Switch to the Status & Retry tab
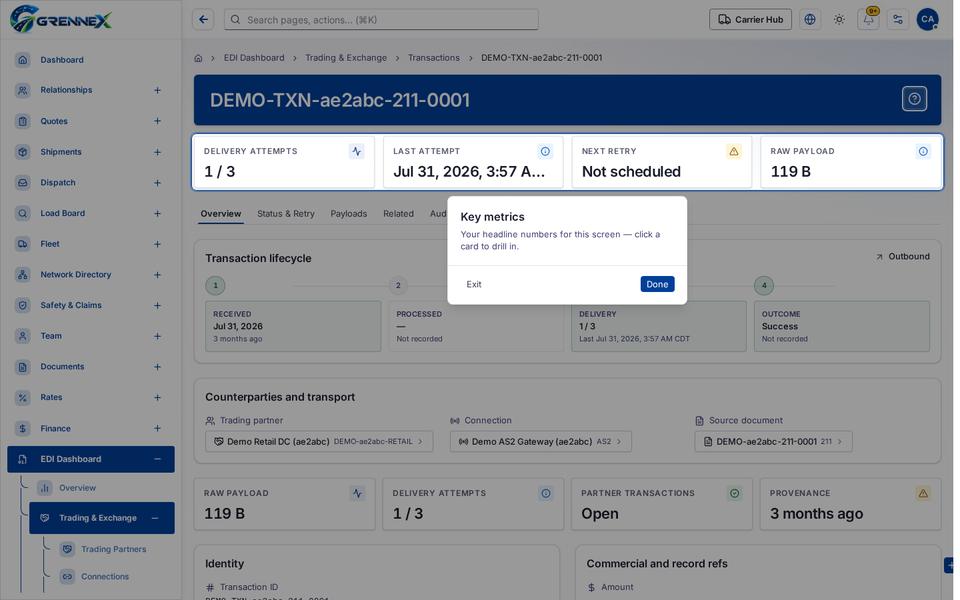Image resolution: width=960 pixels, height=600 pixels. tap(286, 214)
